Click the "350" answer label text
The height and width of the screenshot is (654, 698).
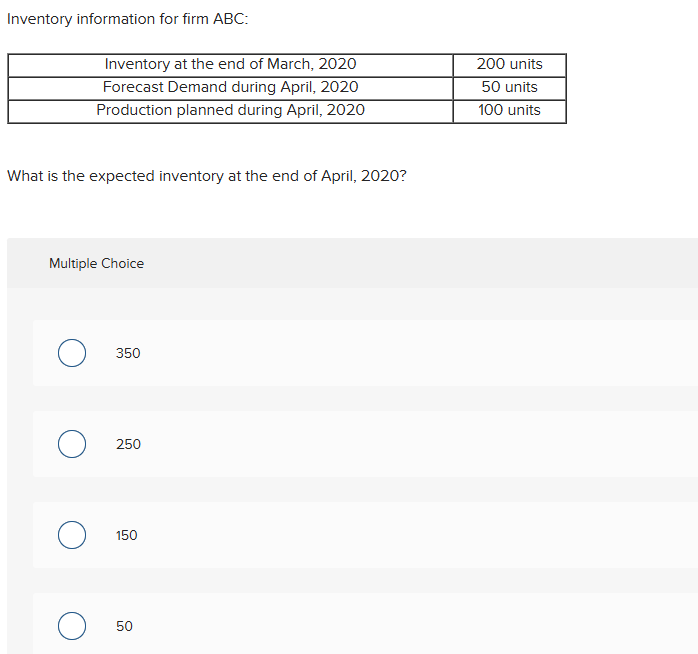pyautogui.click(x=128, y=353)
